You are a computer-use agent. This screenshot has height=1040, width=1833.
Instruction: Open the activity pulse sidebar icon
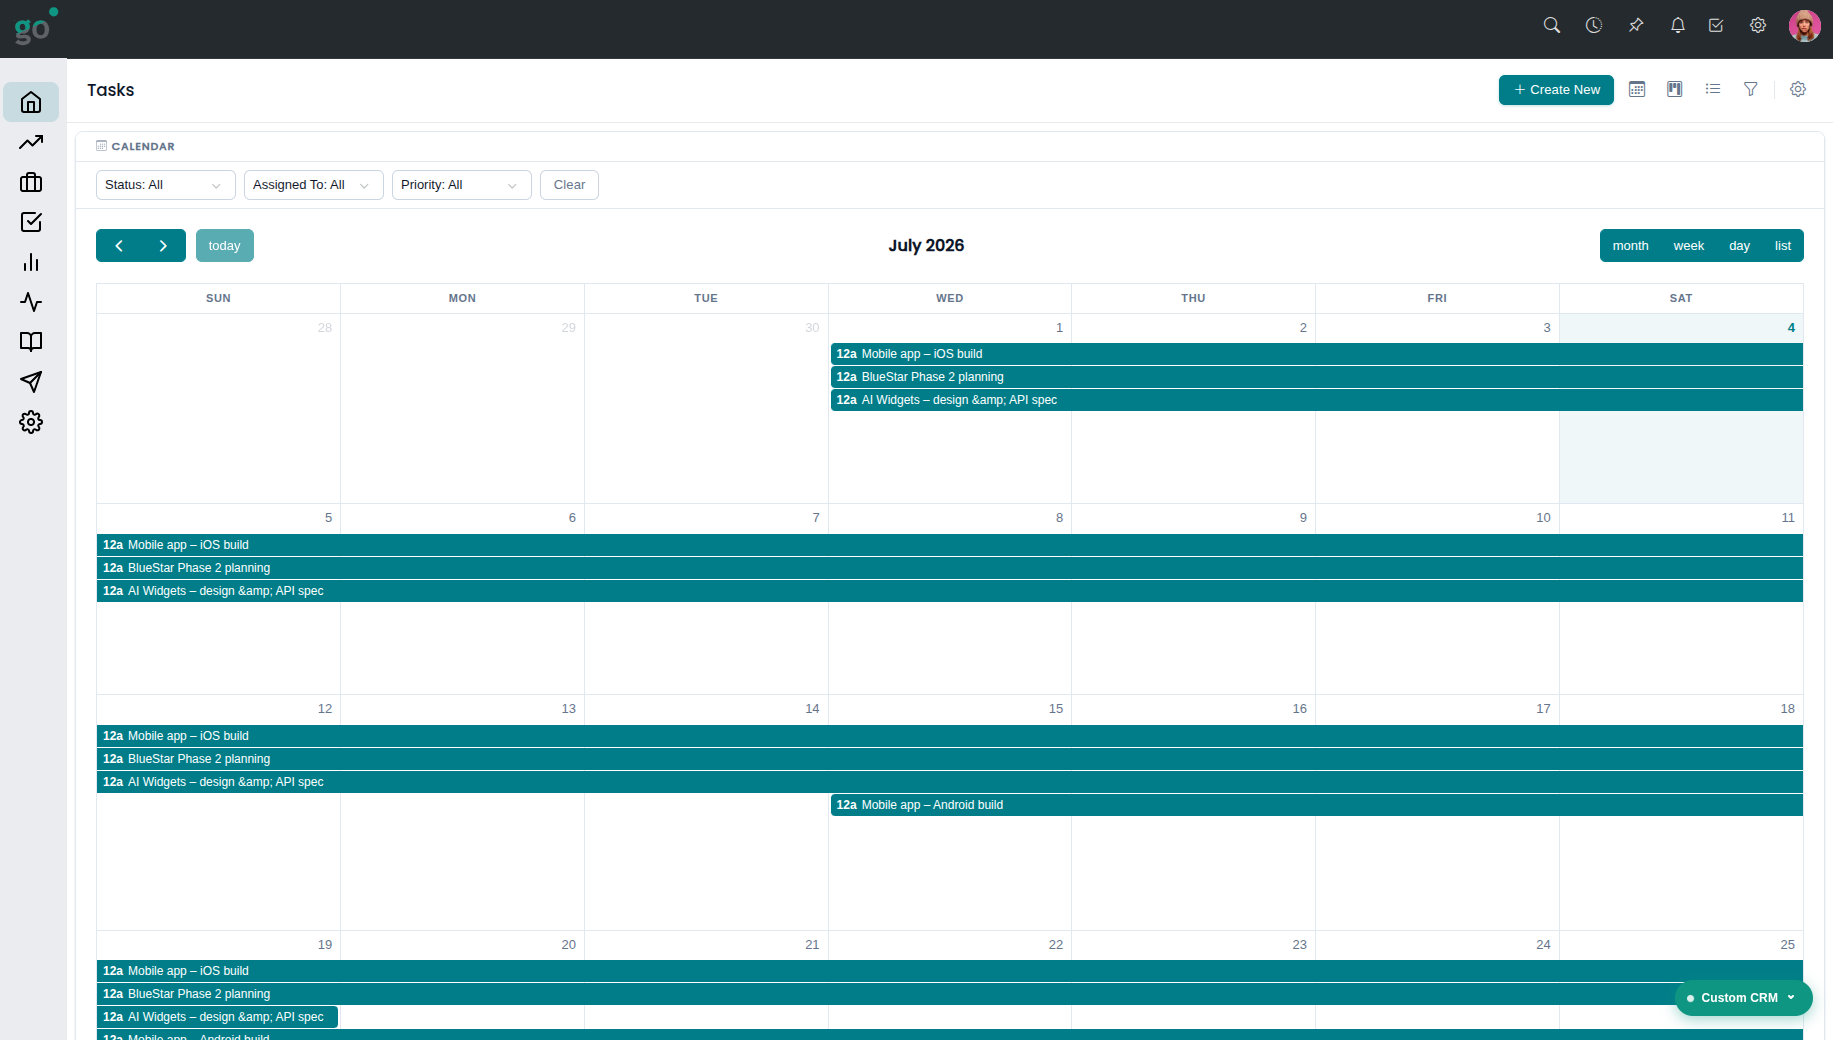coord(31,302)
